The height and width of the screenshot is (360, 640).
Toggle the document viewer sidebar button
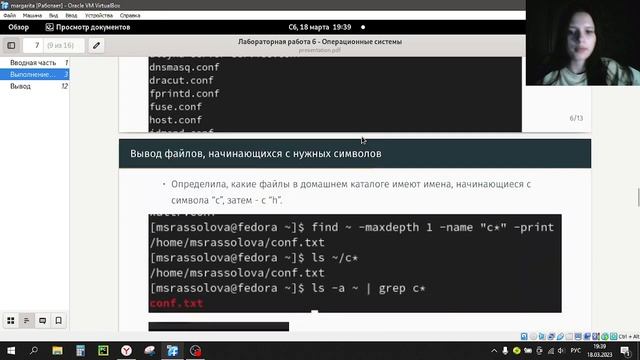(11, 45)
